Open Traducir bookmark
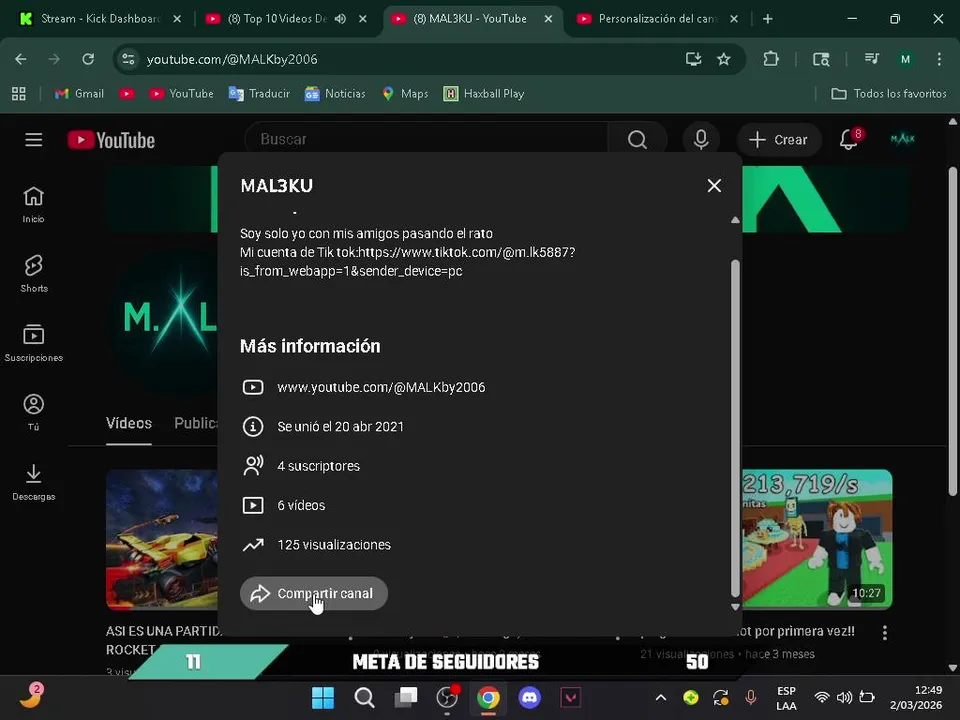960x720 pixels. [259, 94]
